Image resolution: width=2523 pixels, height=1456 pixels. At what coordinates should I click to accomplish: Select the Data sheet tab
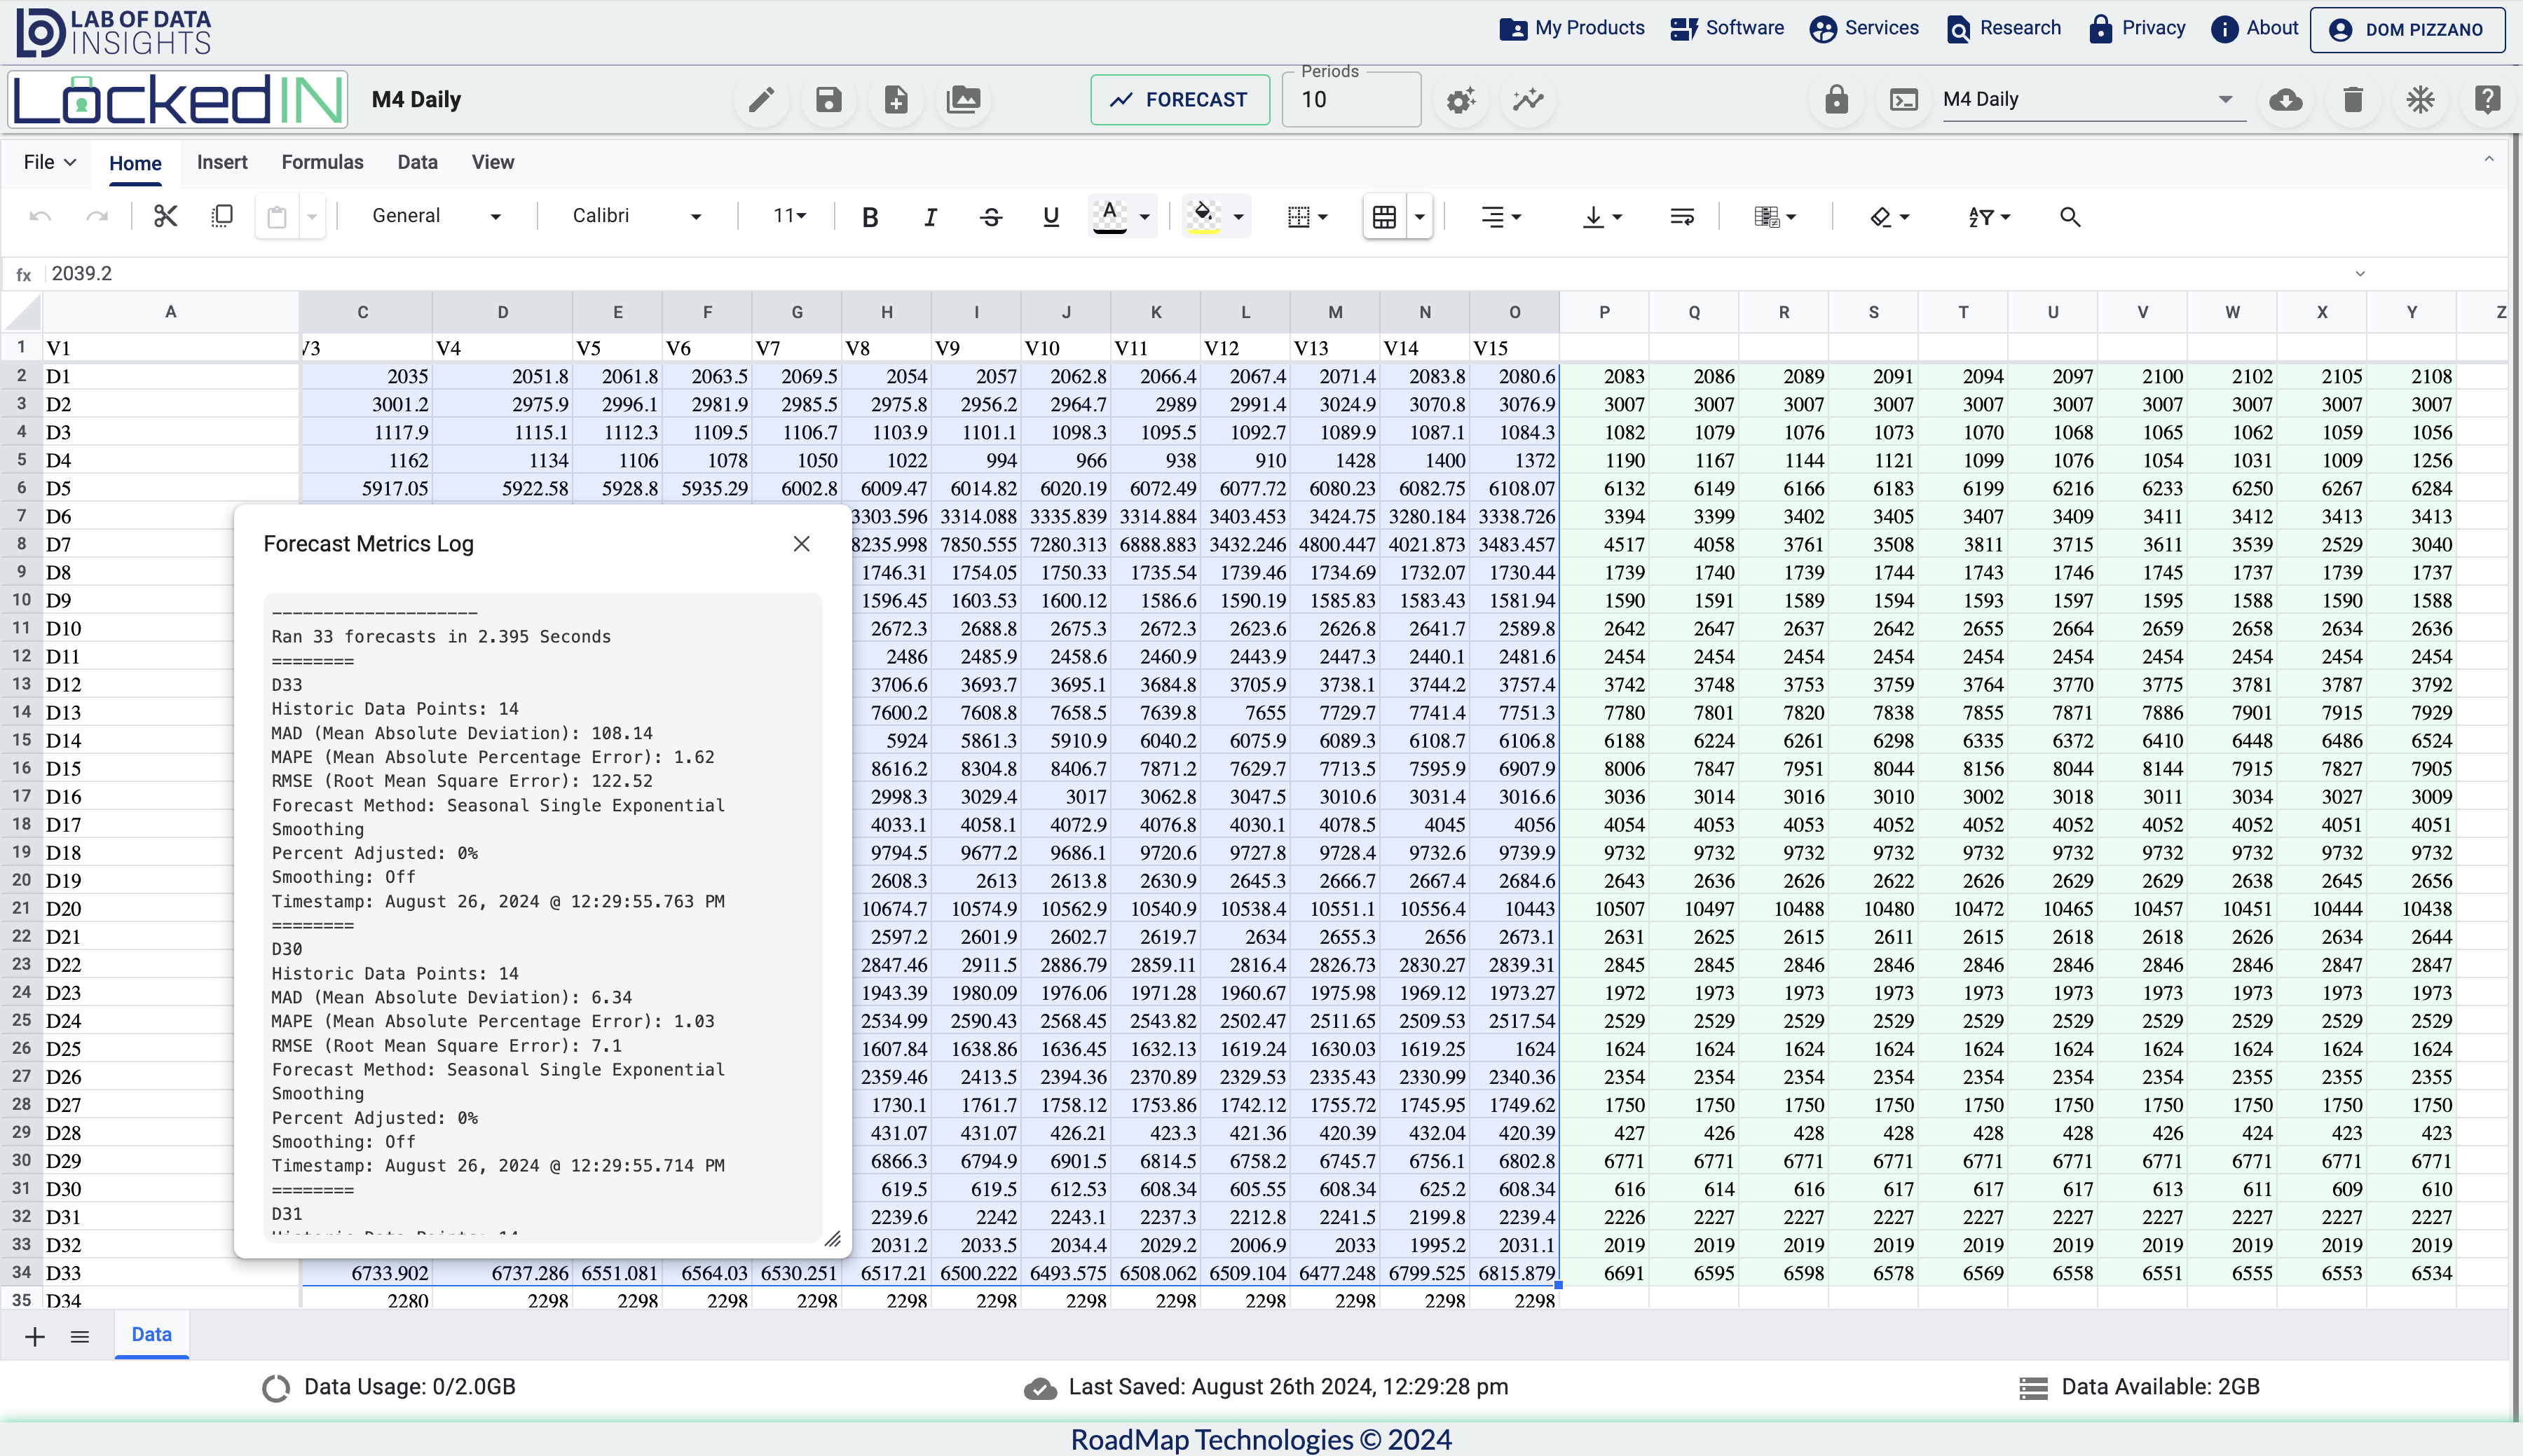(151, 1335)
